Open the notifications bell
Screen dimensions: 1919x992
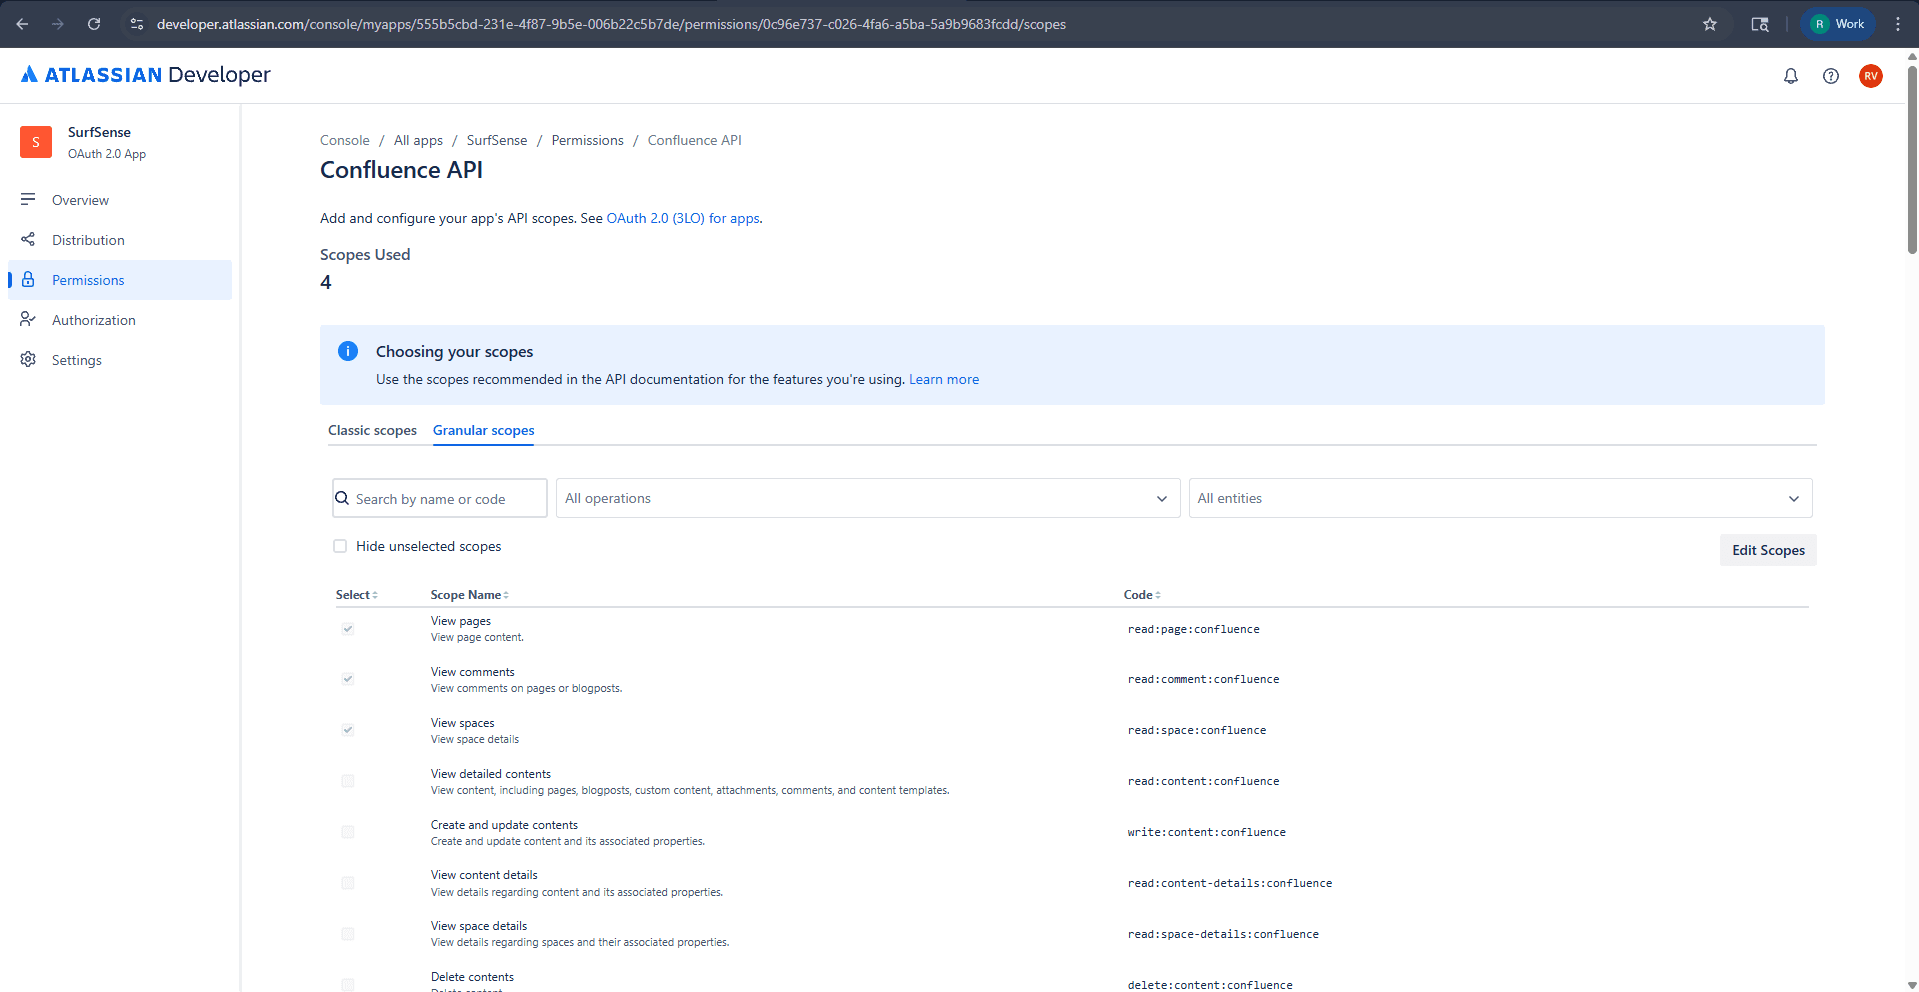click(1791, 75)
